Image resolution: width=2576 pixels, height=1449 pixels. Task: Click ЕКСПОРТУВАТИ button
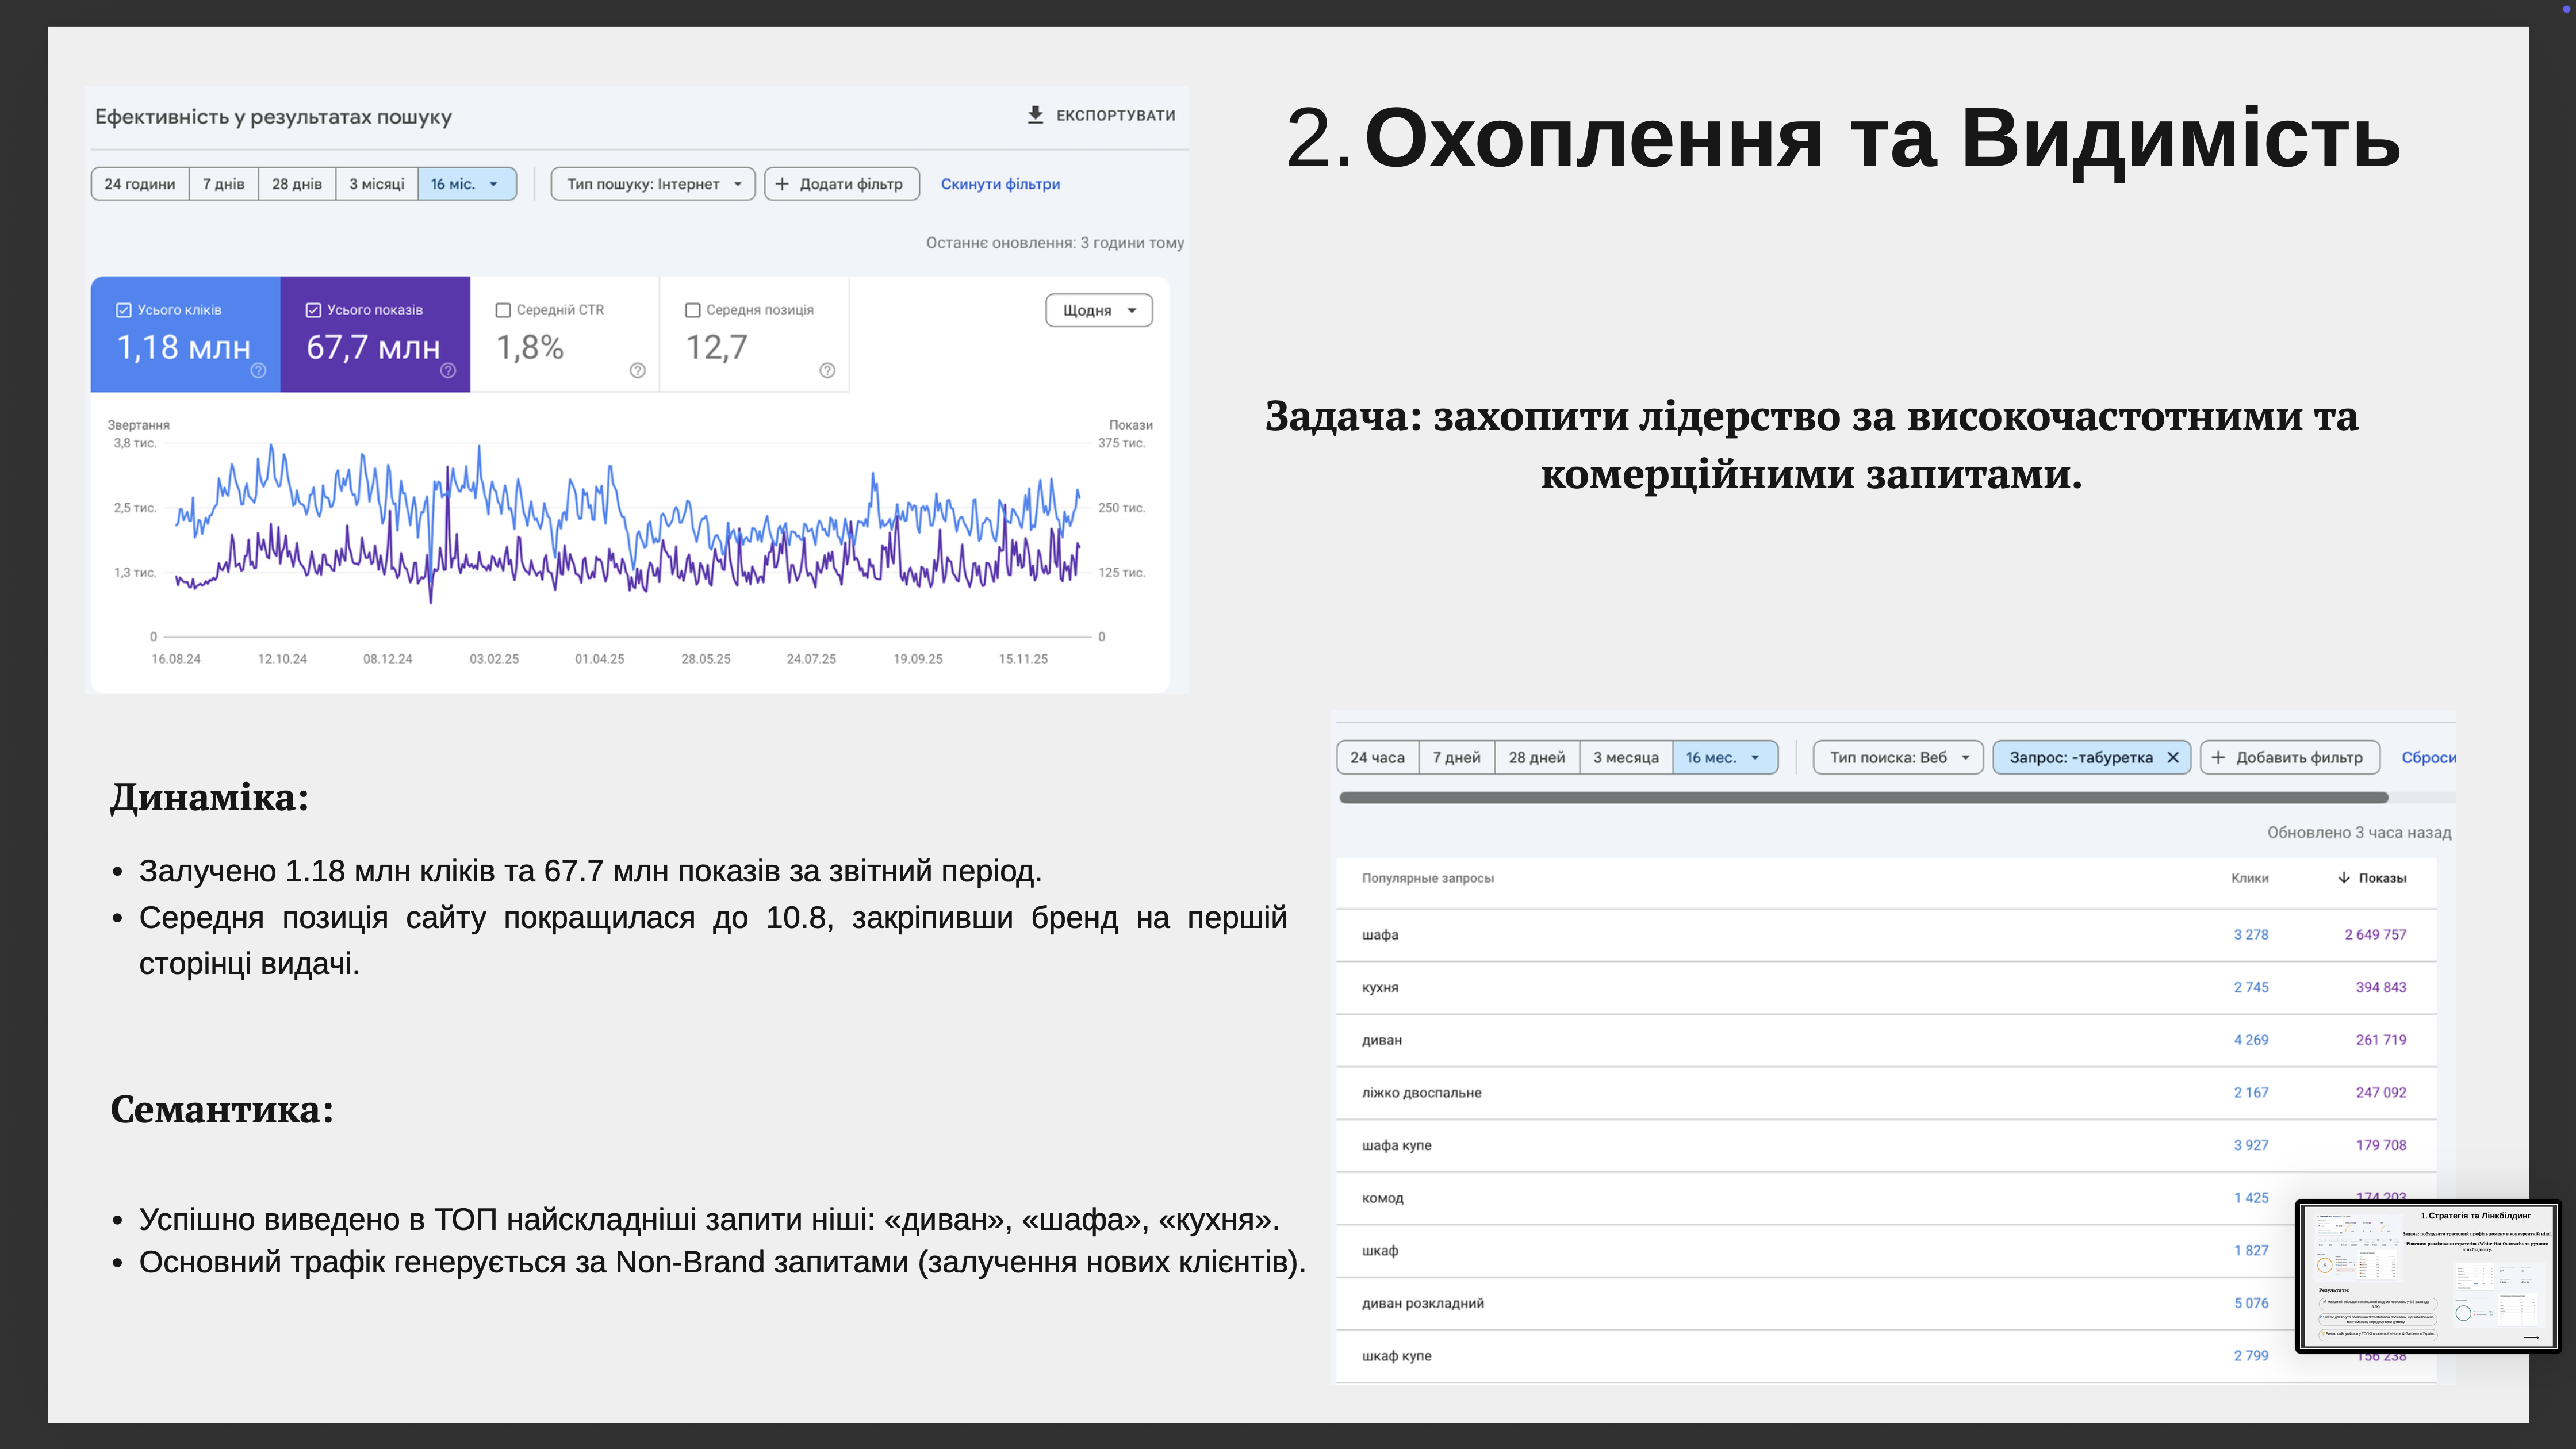(1101, 115)
